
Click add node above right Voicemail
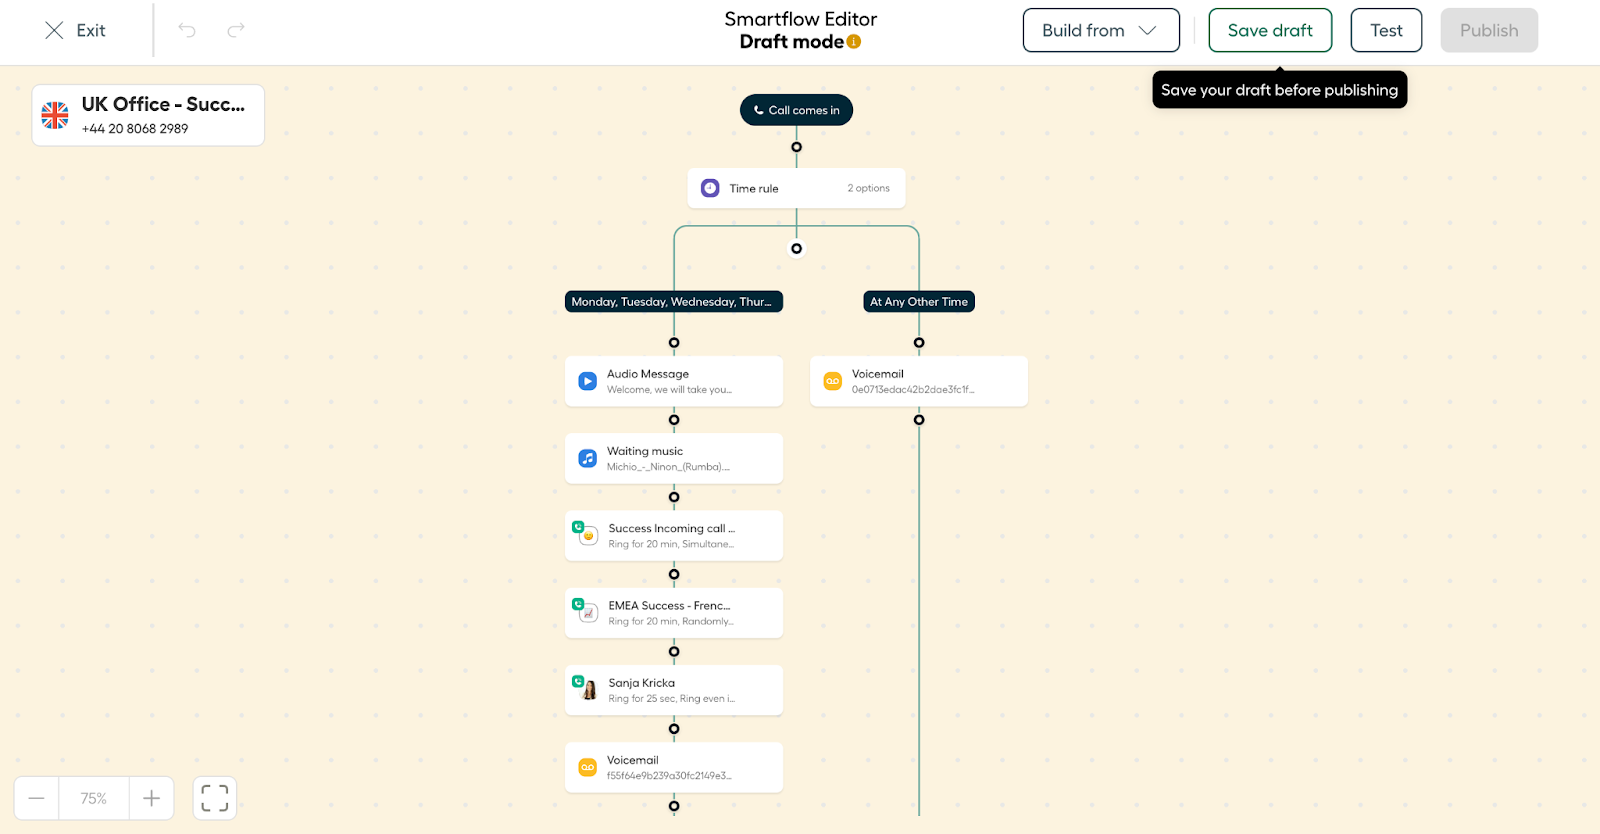click(x=919, y=343)
